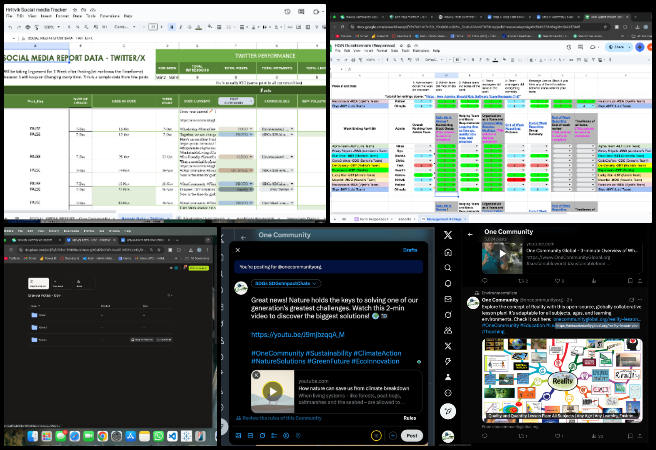The height and width of the screenshot is (450, 656).
Task: Share the Reality lesson plan post
Action: [x=641, y=435]
